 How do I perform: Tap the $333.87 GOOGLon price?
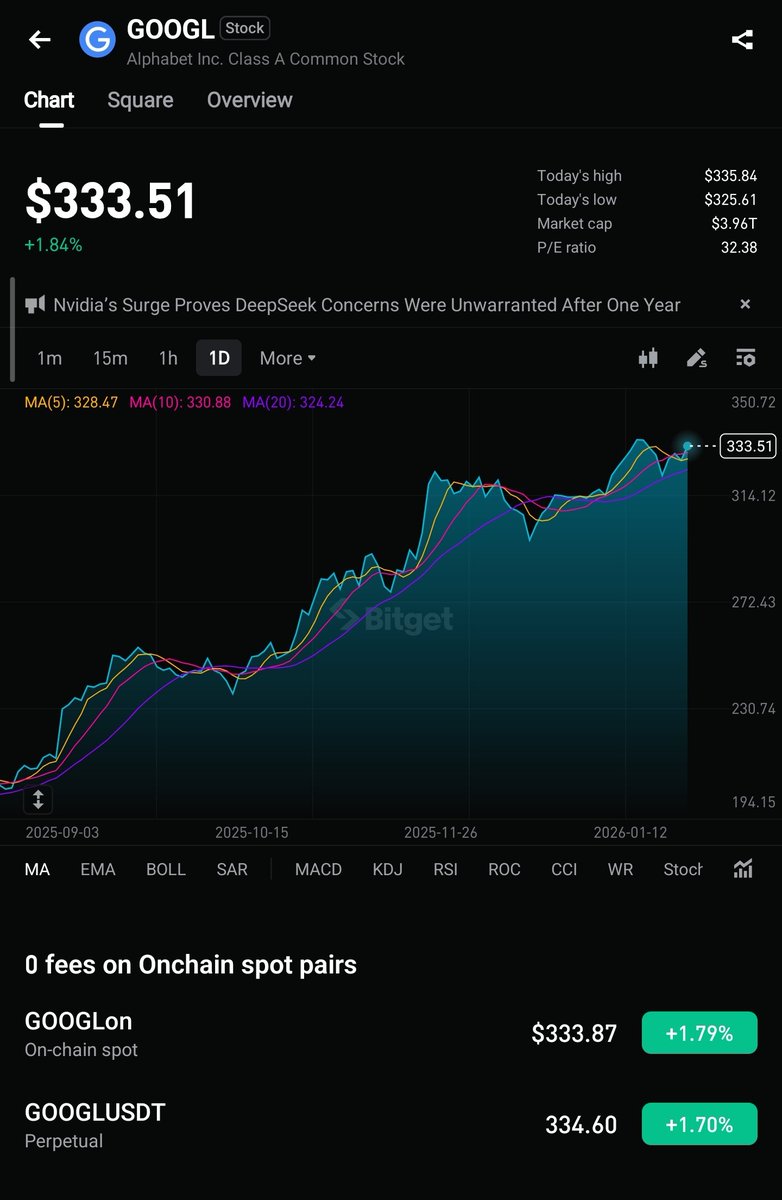(x=574, y=1034)
